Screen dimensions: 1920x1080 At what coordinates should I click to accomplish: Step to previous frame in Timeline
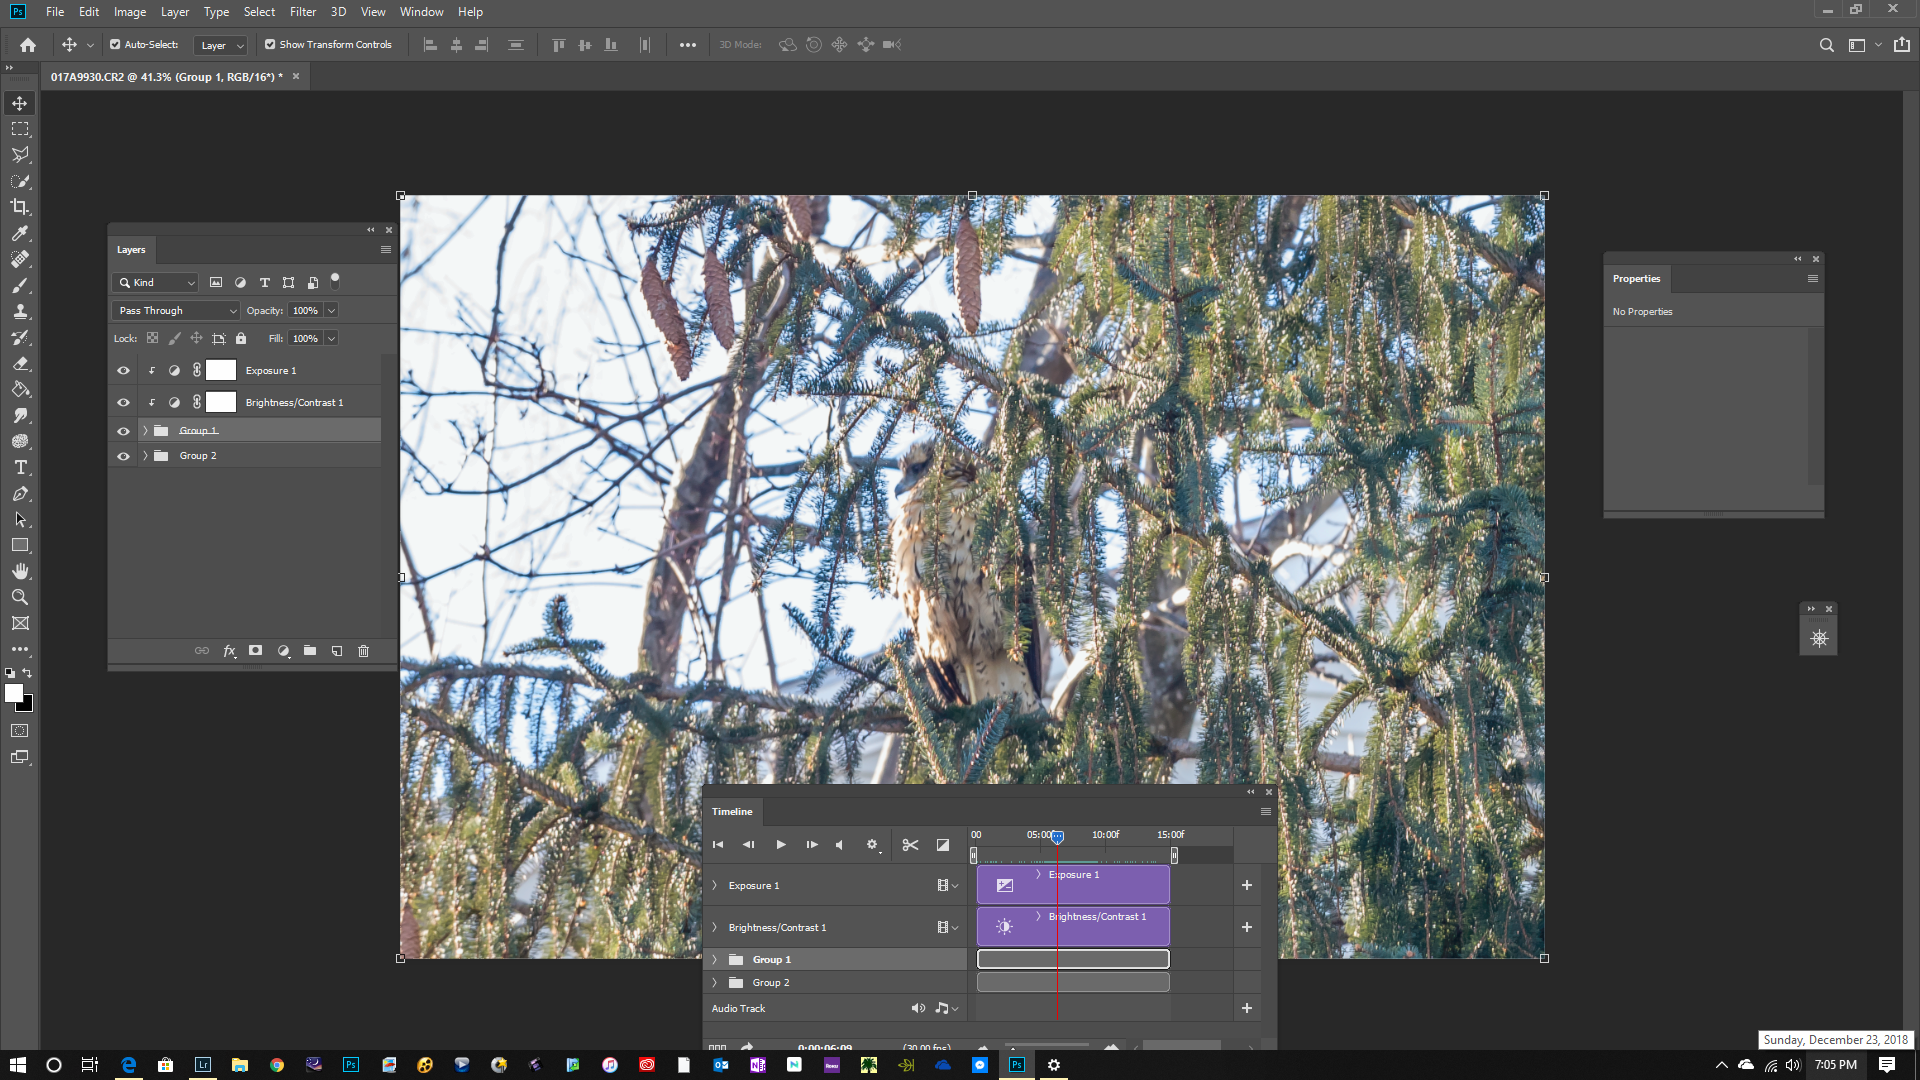coord(748,845)
